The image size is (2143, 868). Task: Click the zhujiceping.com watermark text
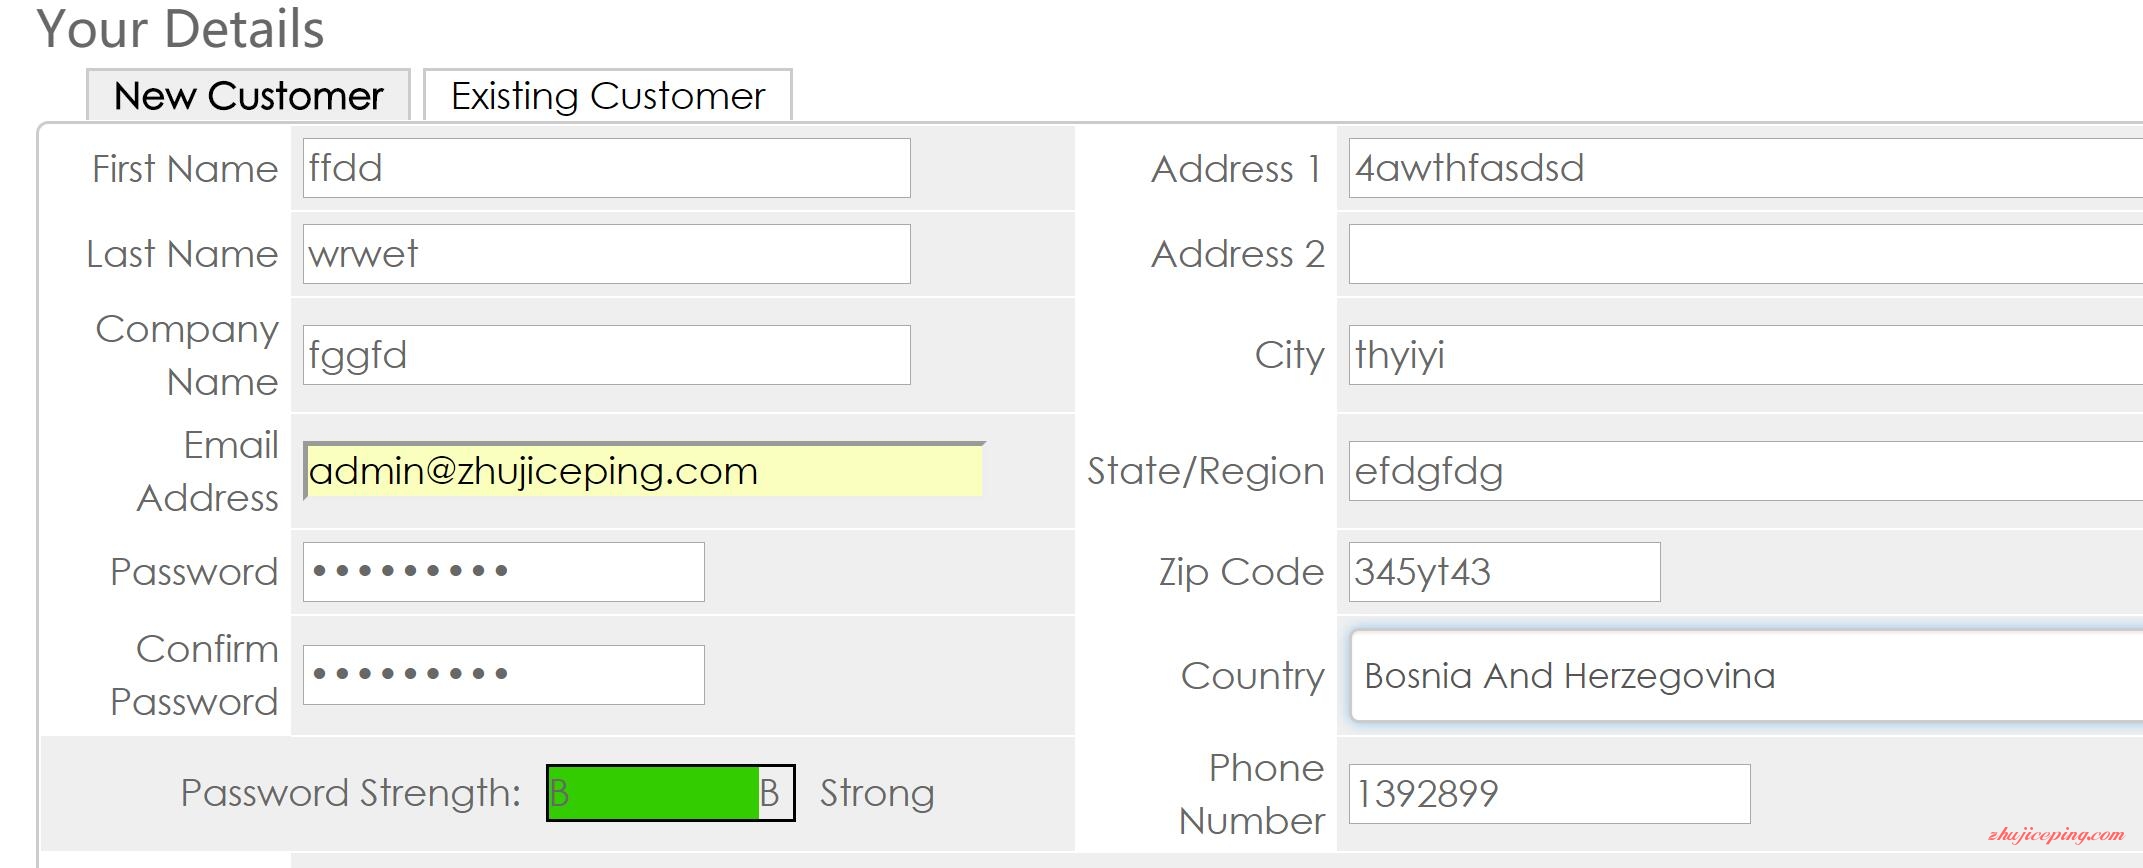pos(2056,834)
